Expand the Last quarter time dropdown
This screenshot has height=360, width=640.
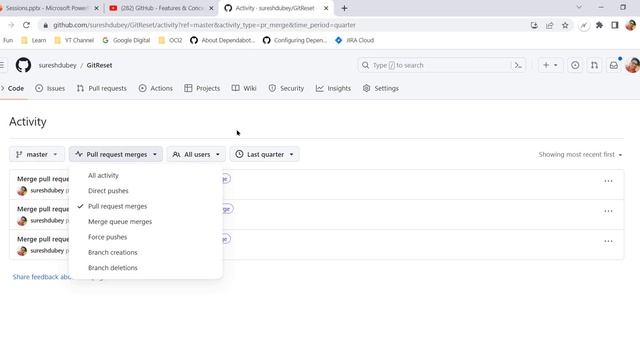(264, 154)
